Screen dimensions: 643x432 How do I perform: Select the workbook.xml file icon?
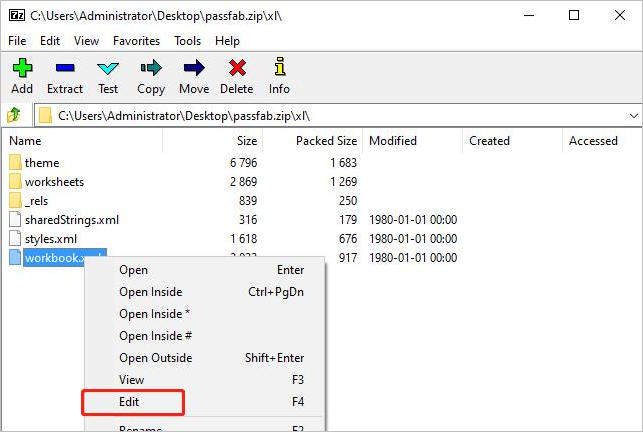pos(15,258)
